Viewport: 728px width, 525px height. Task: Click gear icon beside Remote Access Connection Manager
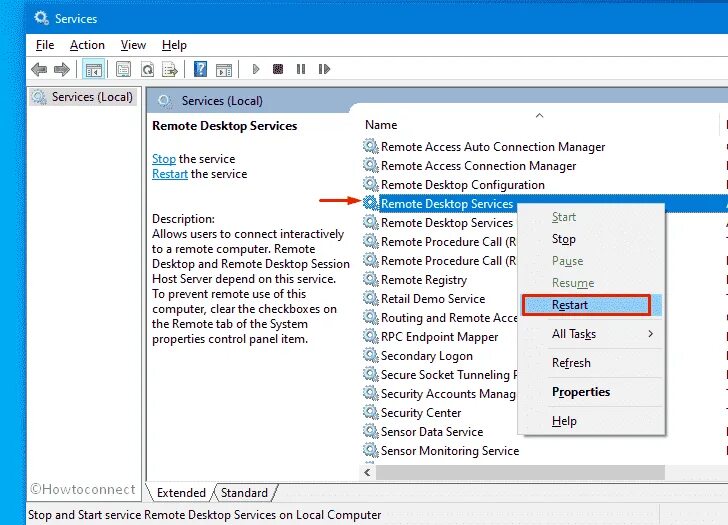click(x=370, y=165)
